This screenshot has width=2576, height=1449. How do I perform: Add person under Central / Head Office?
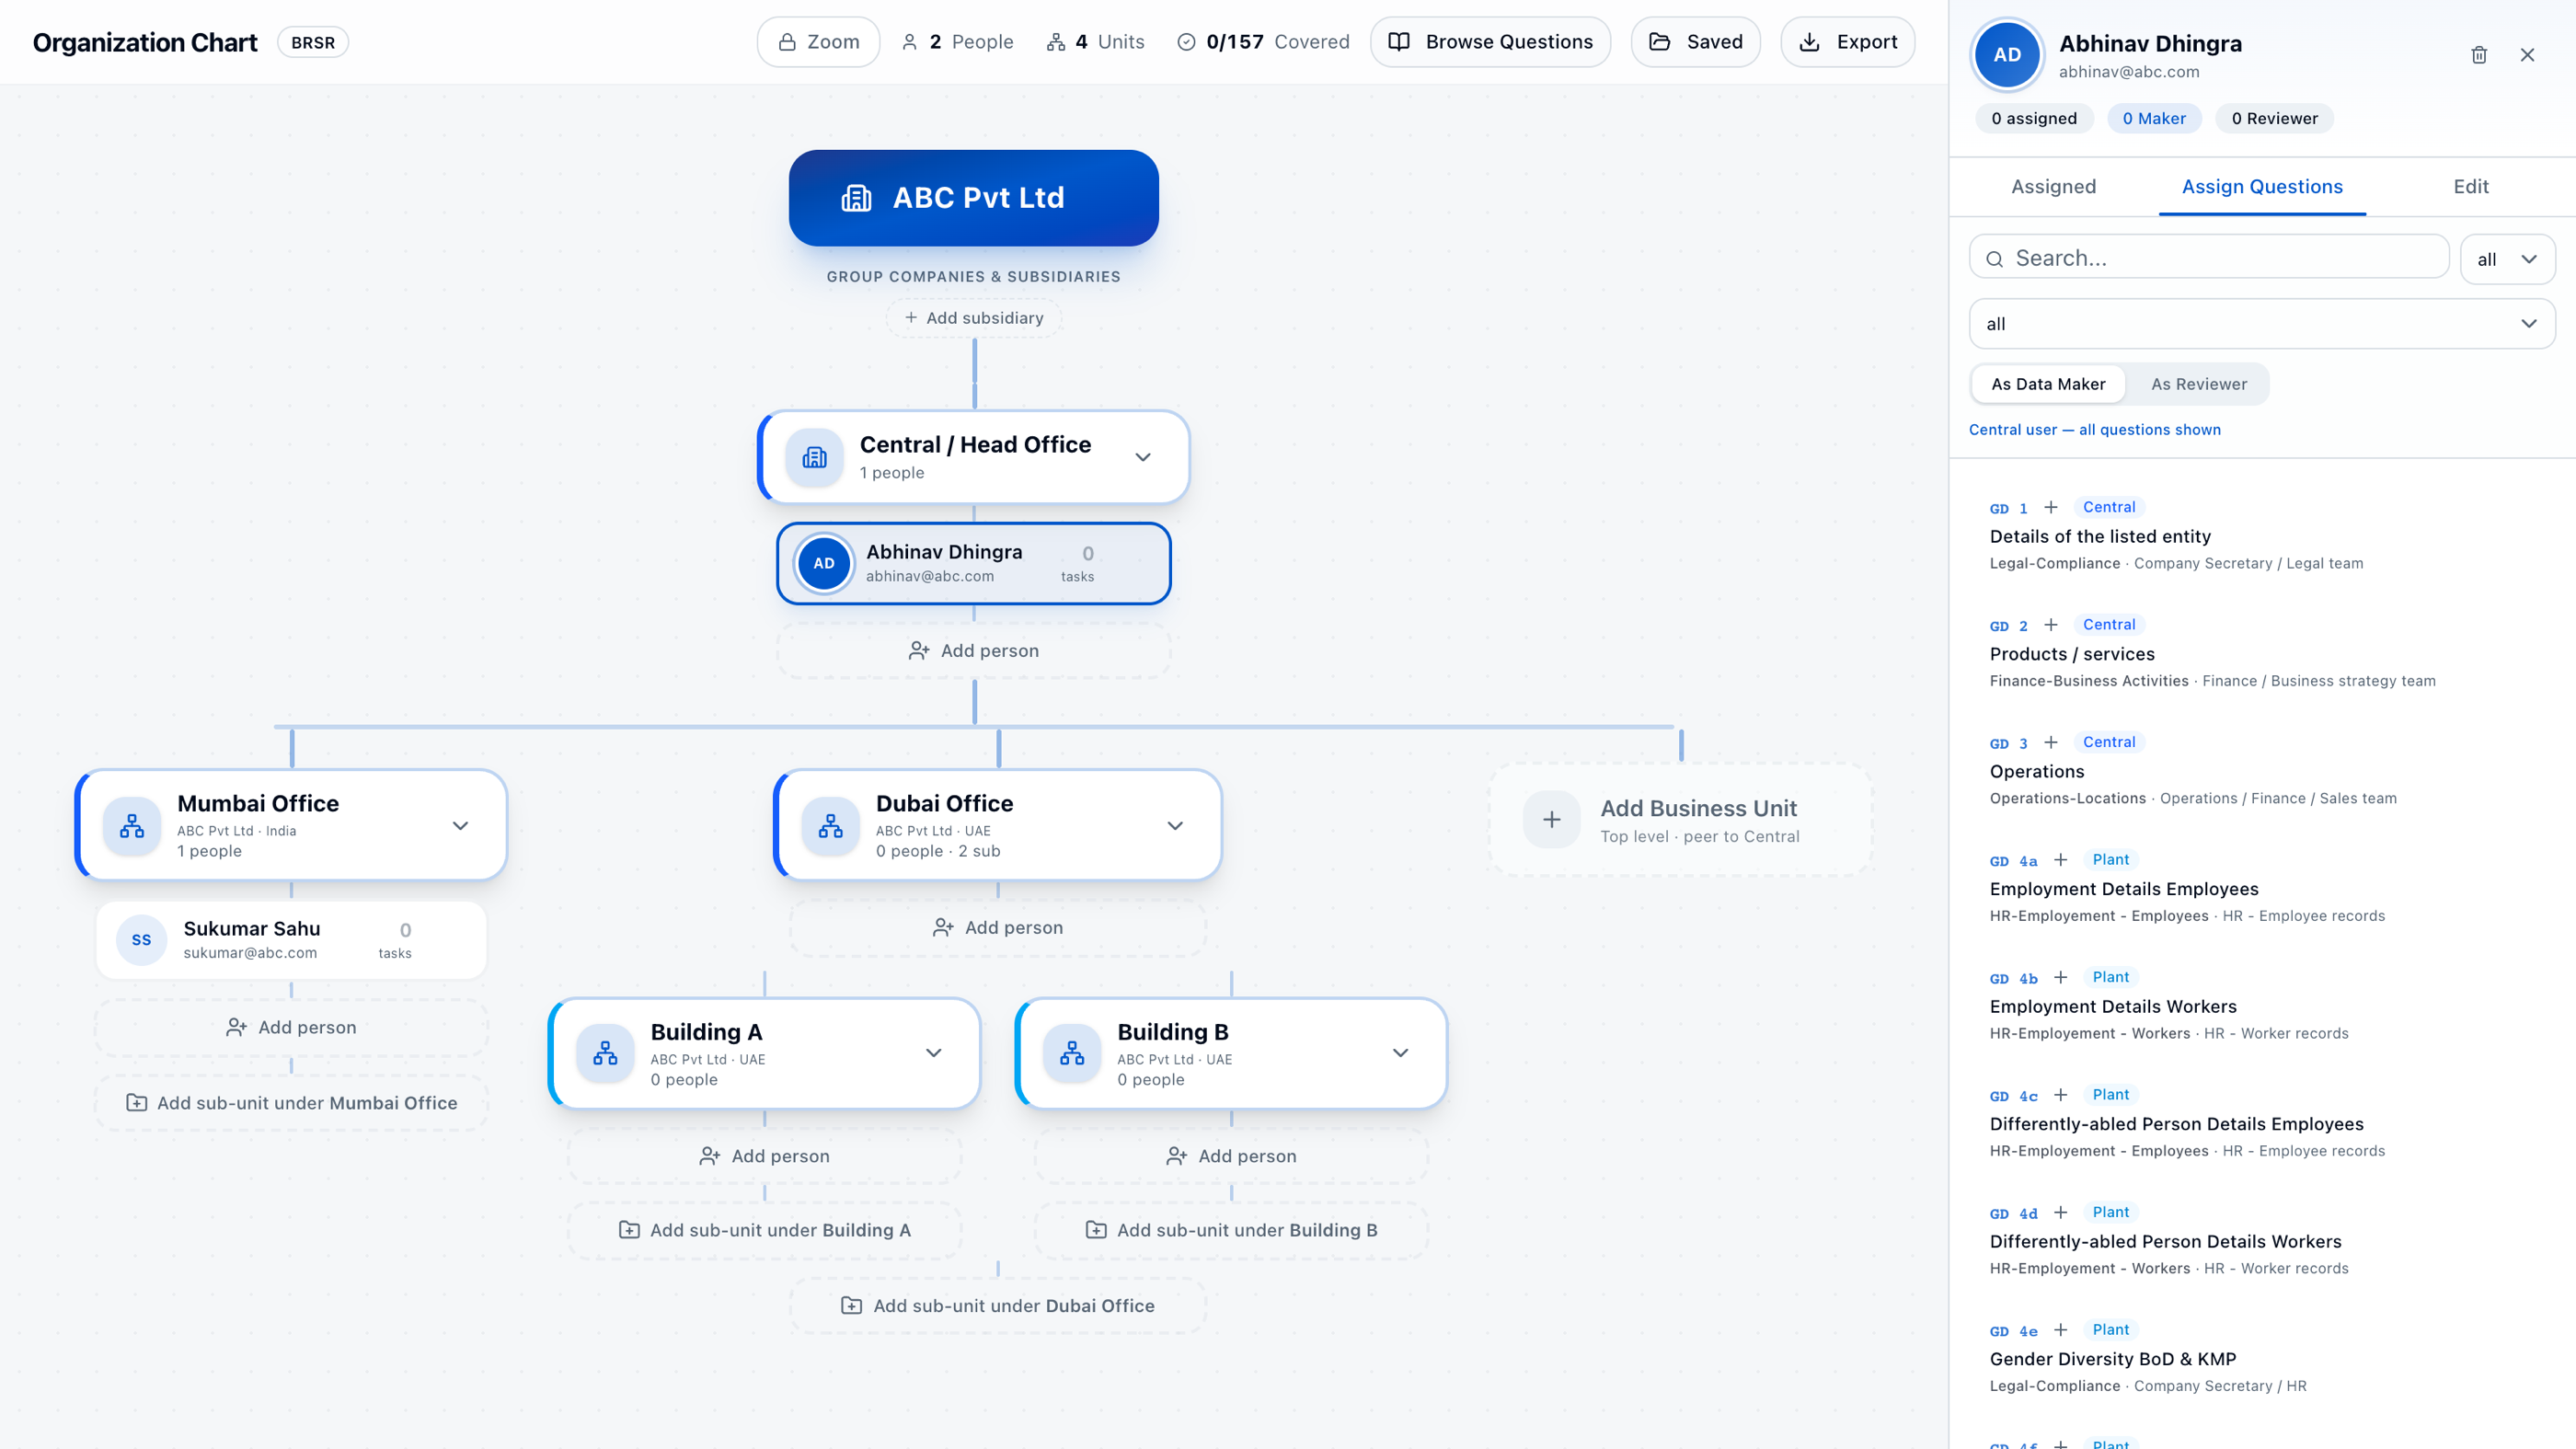tap(974, 651)
